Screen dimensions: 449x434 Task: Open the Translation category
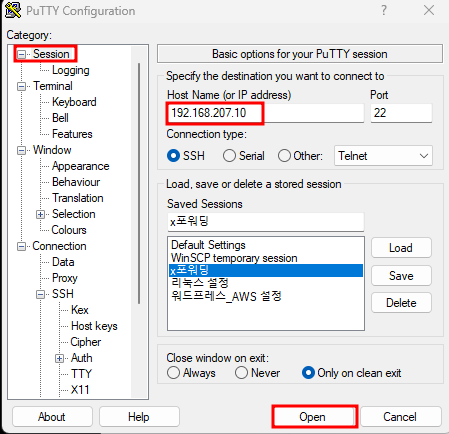[78, 198]
